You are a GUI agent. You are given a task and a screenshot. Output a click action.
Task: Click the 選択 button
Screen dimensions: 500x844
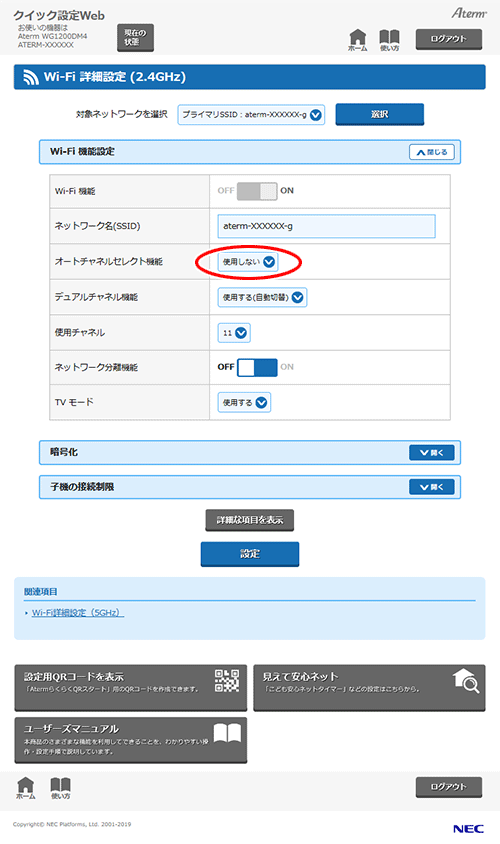(x=379, y=114)
